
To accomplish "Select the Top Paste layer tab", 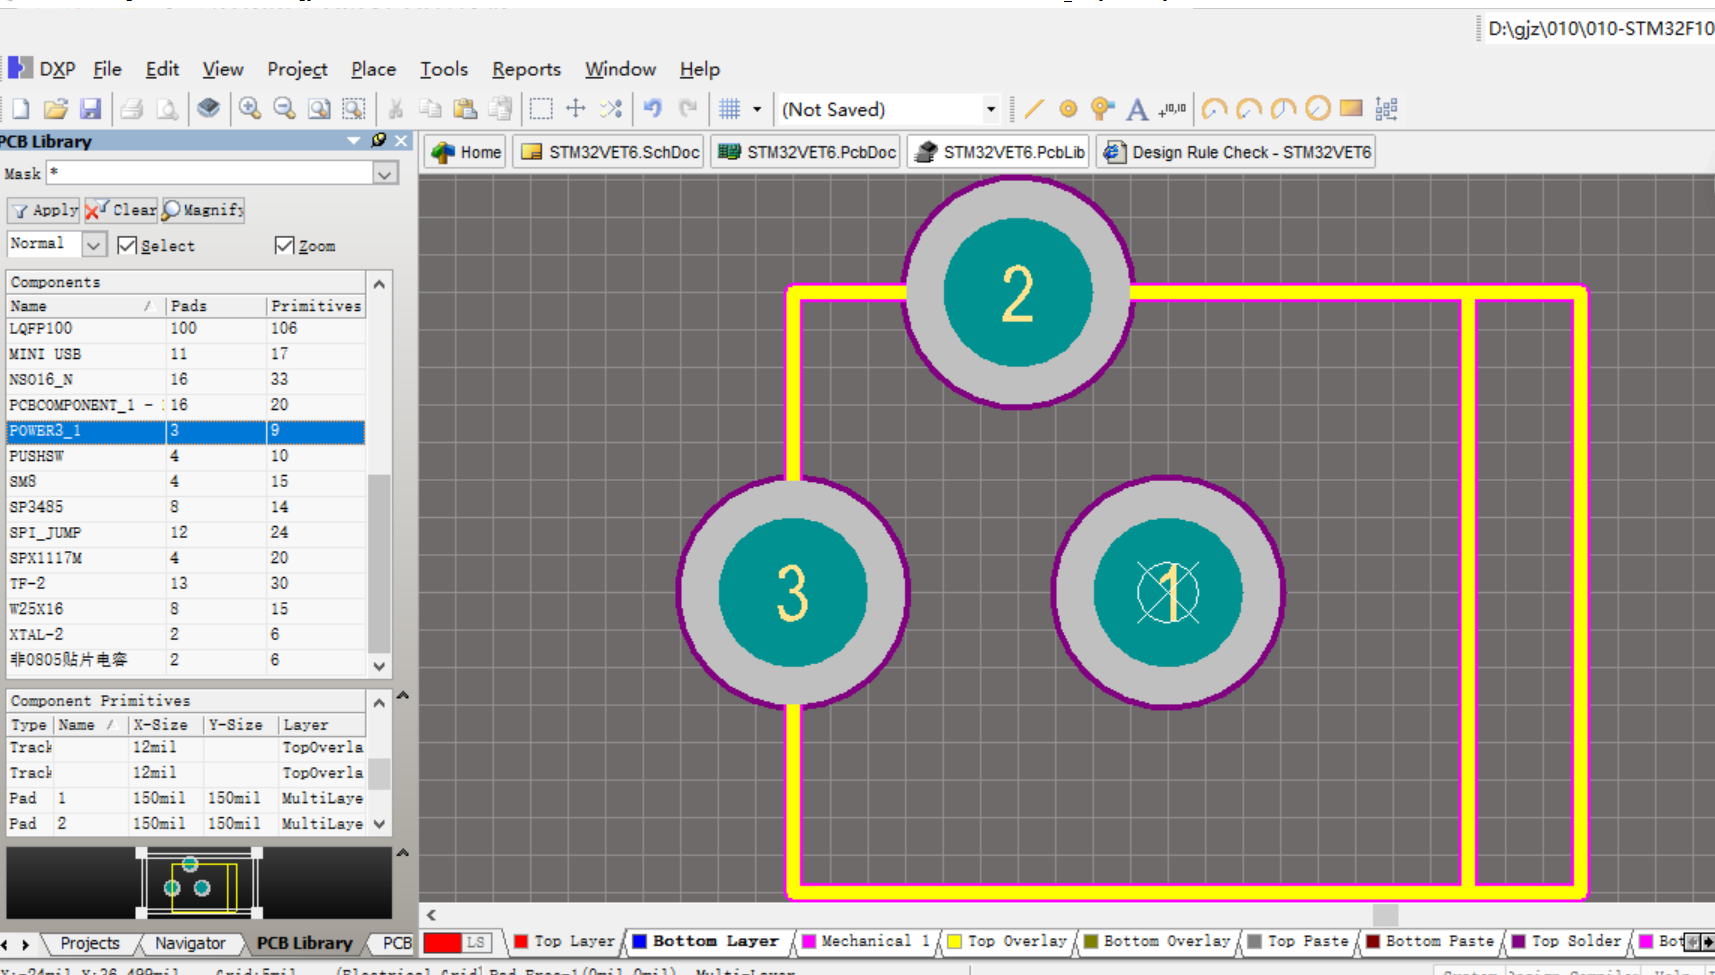I will pyautogui.click(x=1298, y=941).
